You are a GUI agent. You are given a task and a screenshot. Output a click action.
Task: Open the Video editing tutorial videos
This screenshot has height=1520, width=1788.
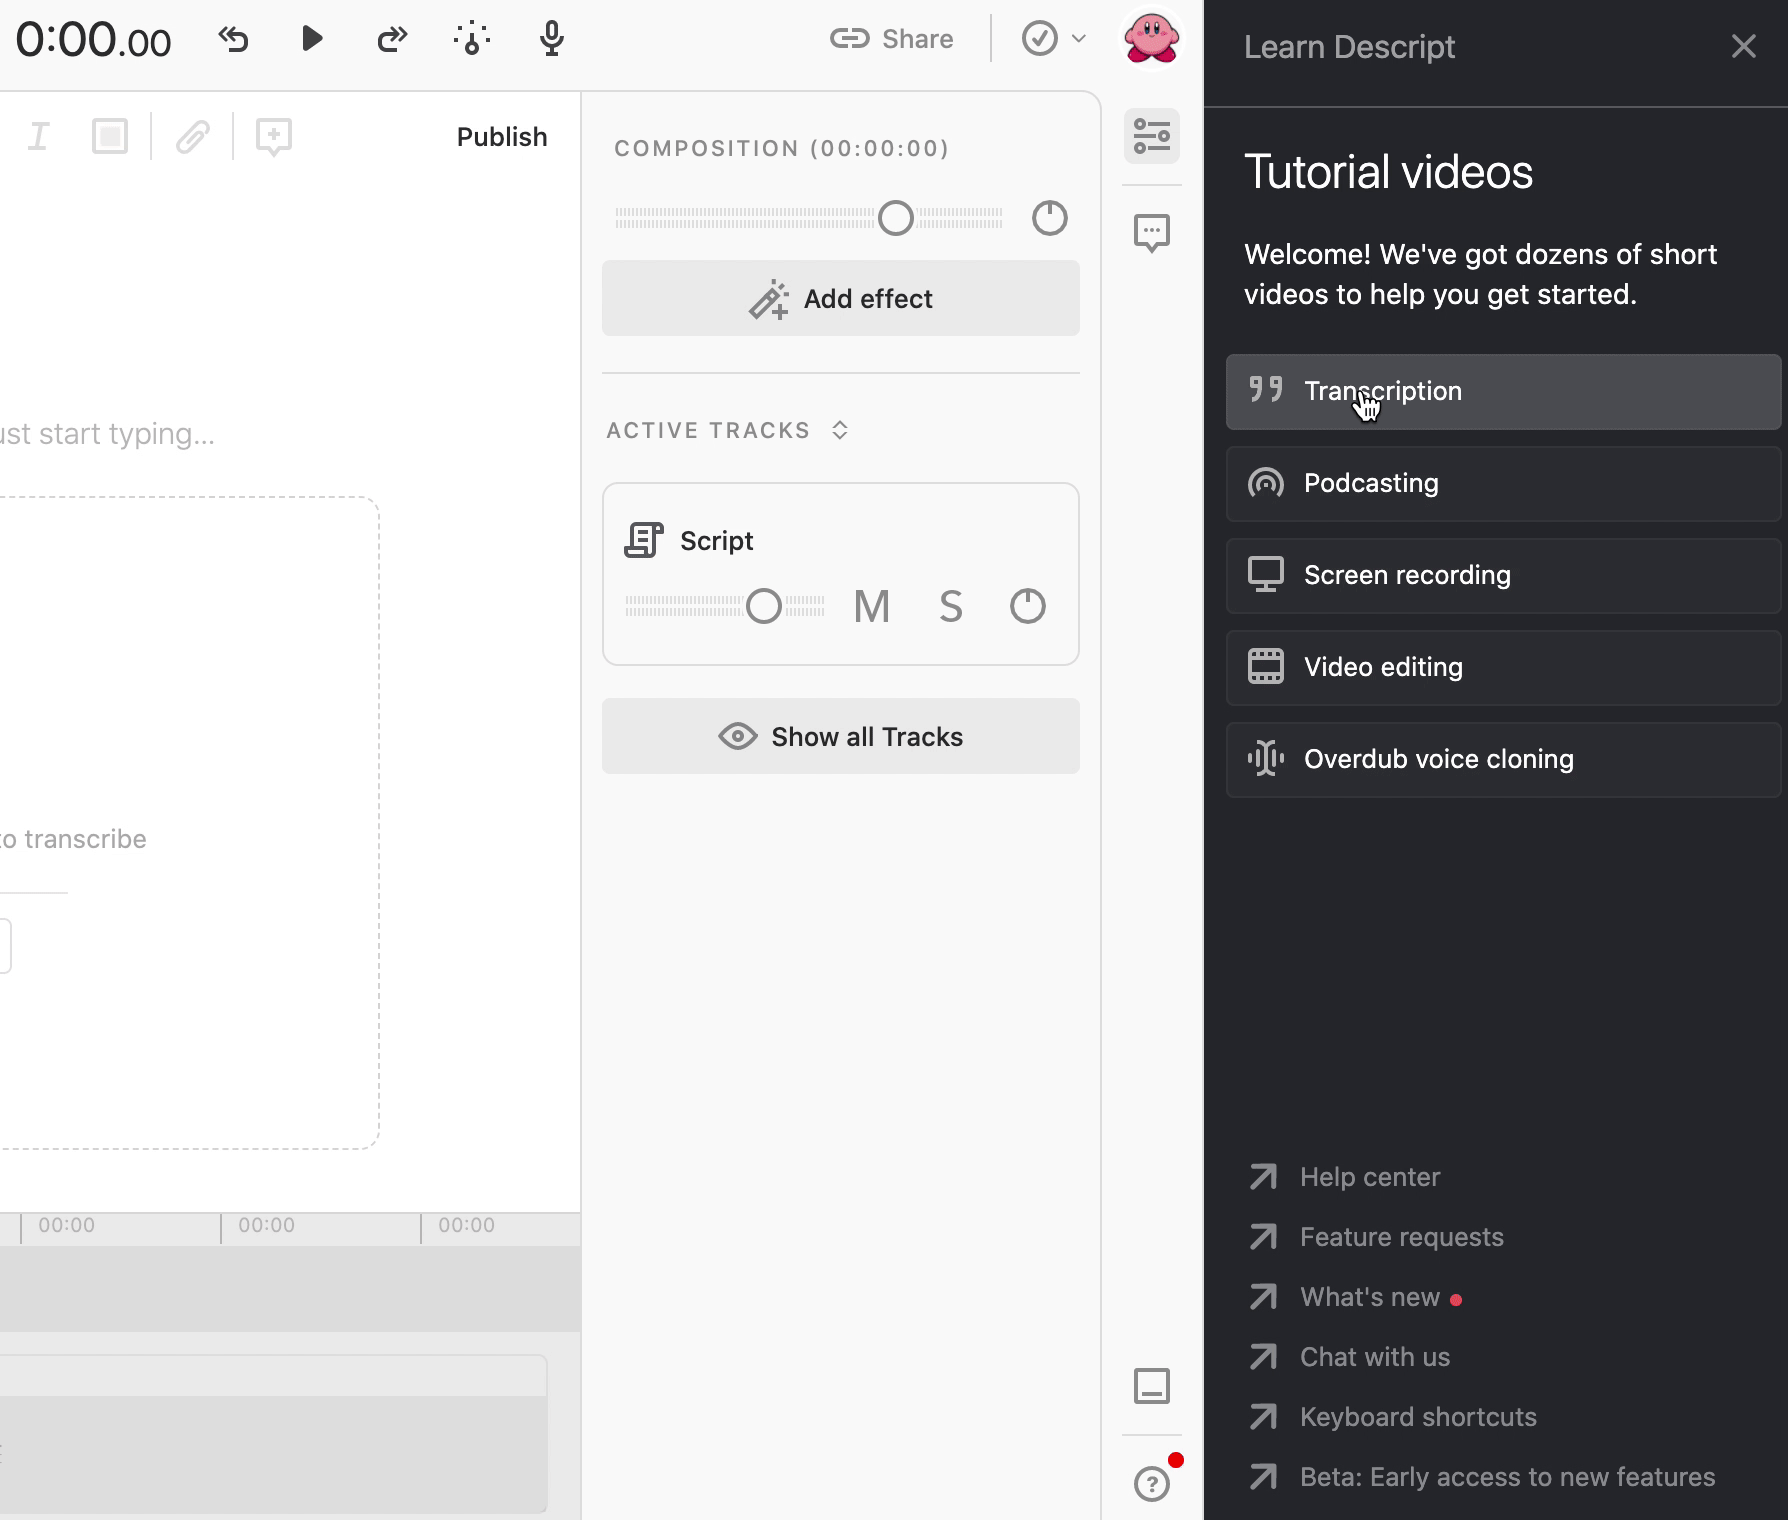[1504, 667]
